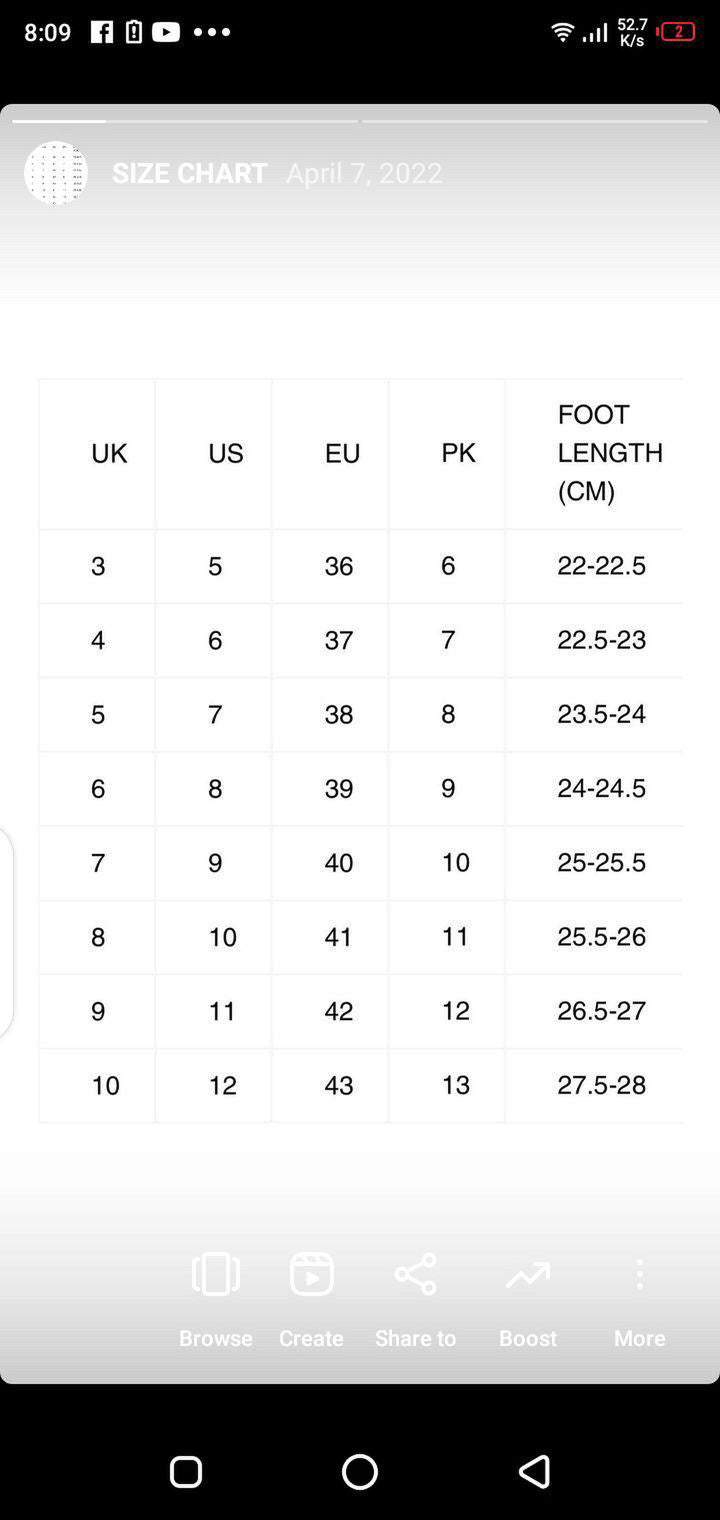Open recent apps square button
Viewport: 720px width, 1520px height.
tap(186, 1471)
